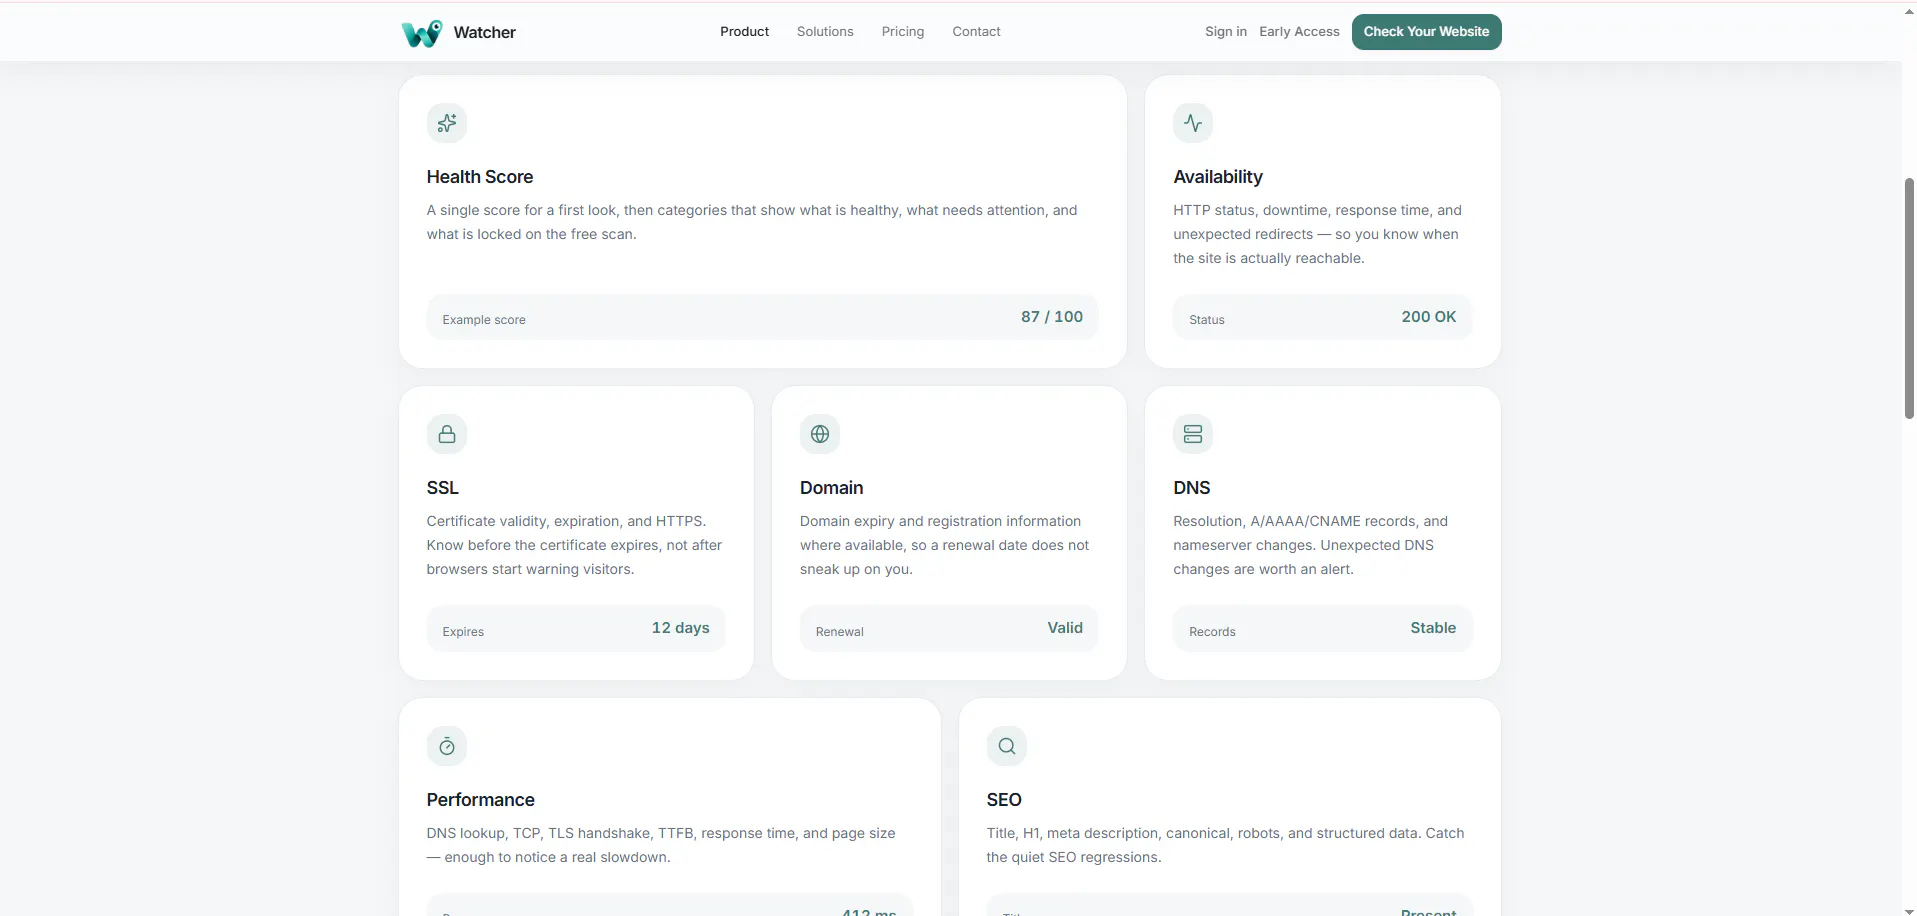Screen dimensions: 1917x916
Task: Click the 'Status' label in Availability
Action: (x=1207, y=320)
